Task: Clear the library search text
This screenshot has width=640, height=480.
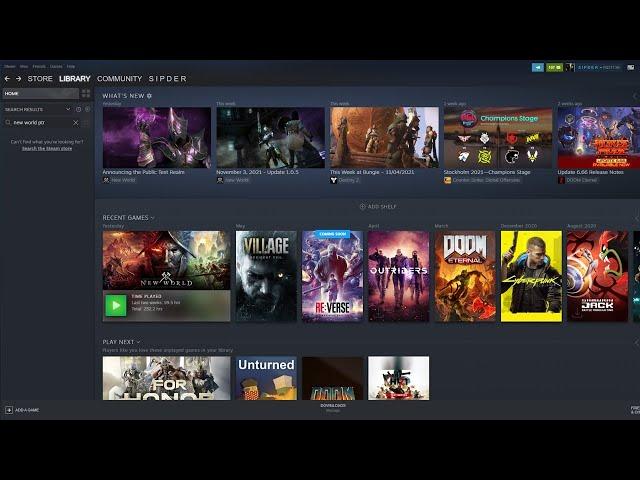Action: pos(76,122)
